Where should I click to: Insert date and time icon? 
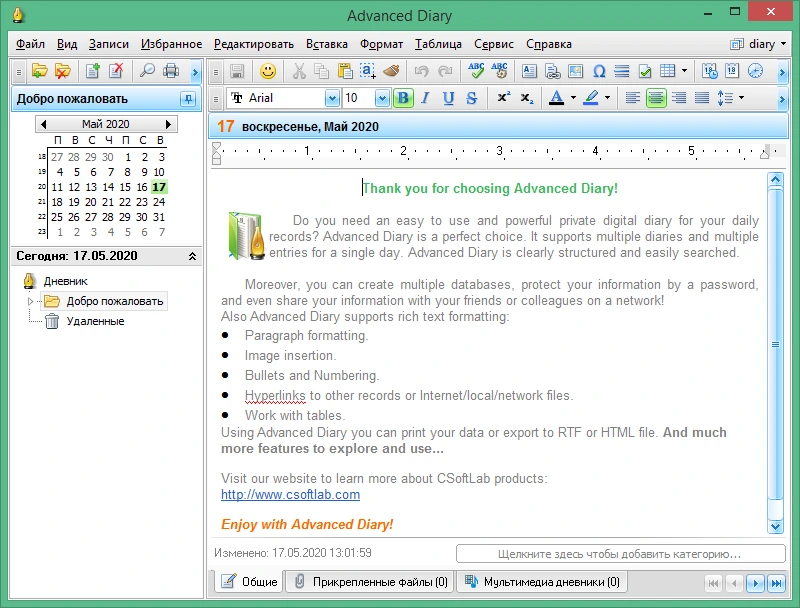709,71
